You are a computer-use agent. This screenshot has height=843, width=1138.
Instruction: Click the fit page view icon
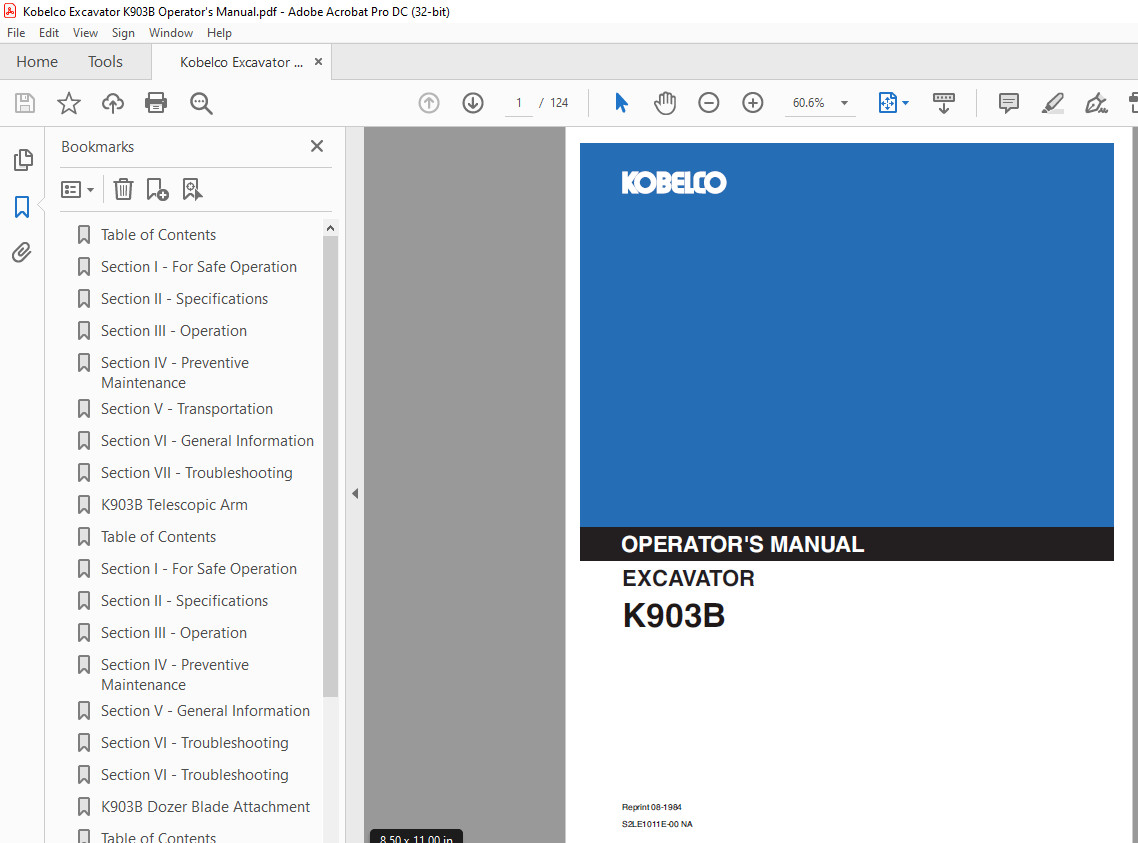[888, 102]
